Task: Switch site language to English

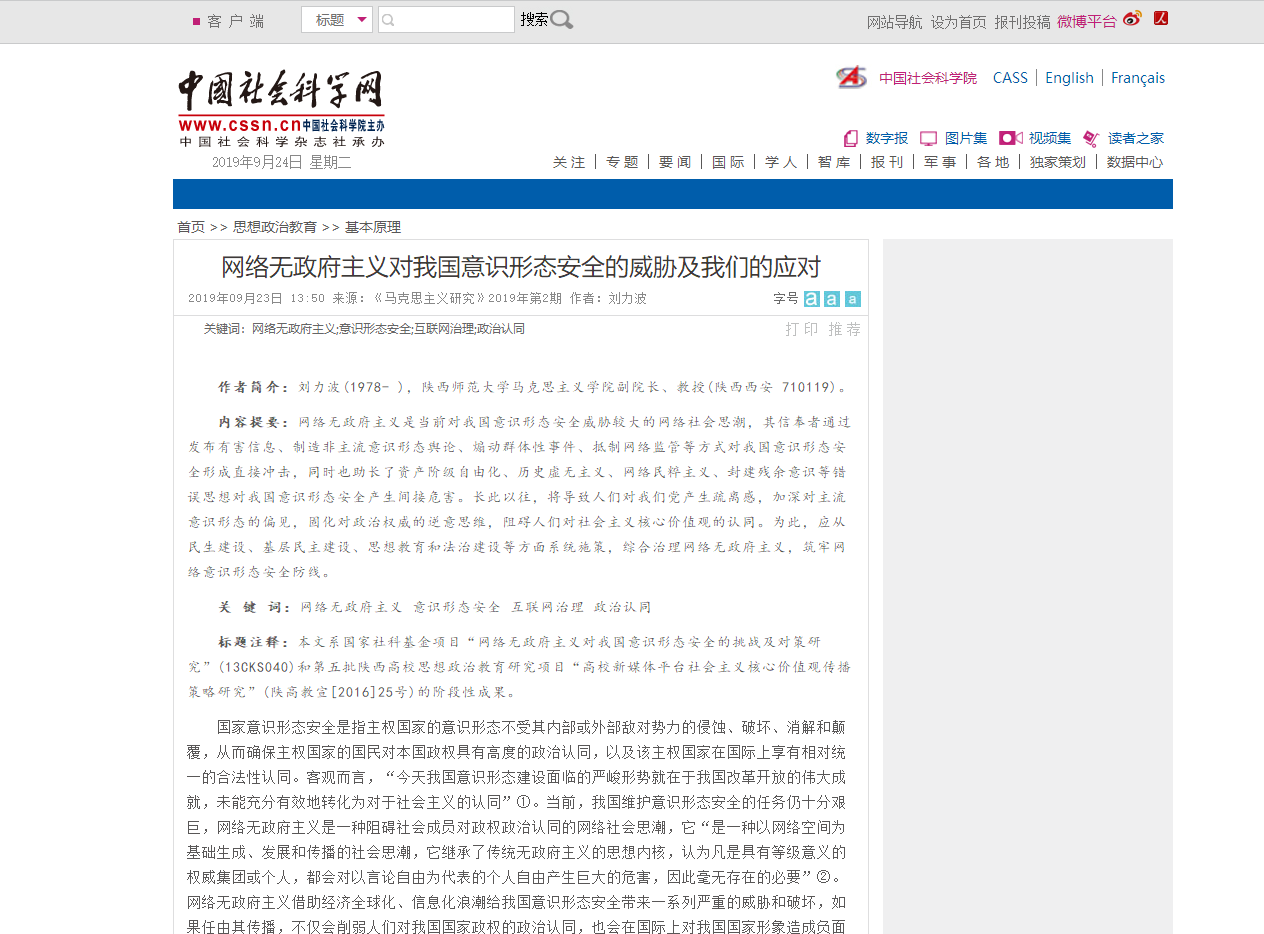Action: (x=1069, y=78)
